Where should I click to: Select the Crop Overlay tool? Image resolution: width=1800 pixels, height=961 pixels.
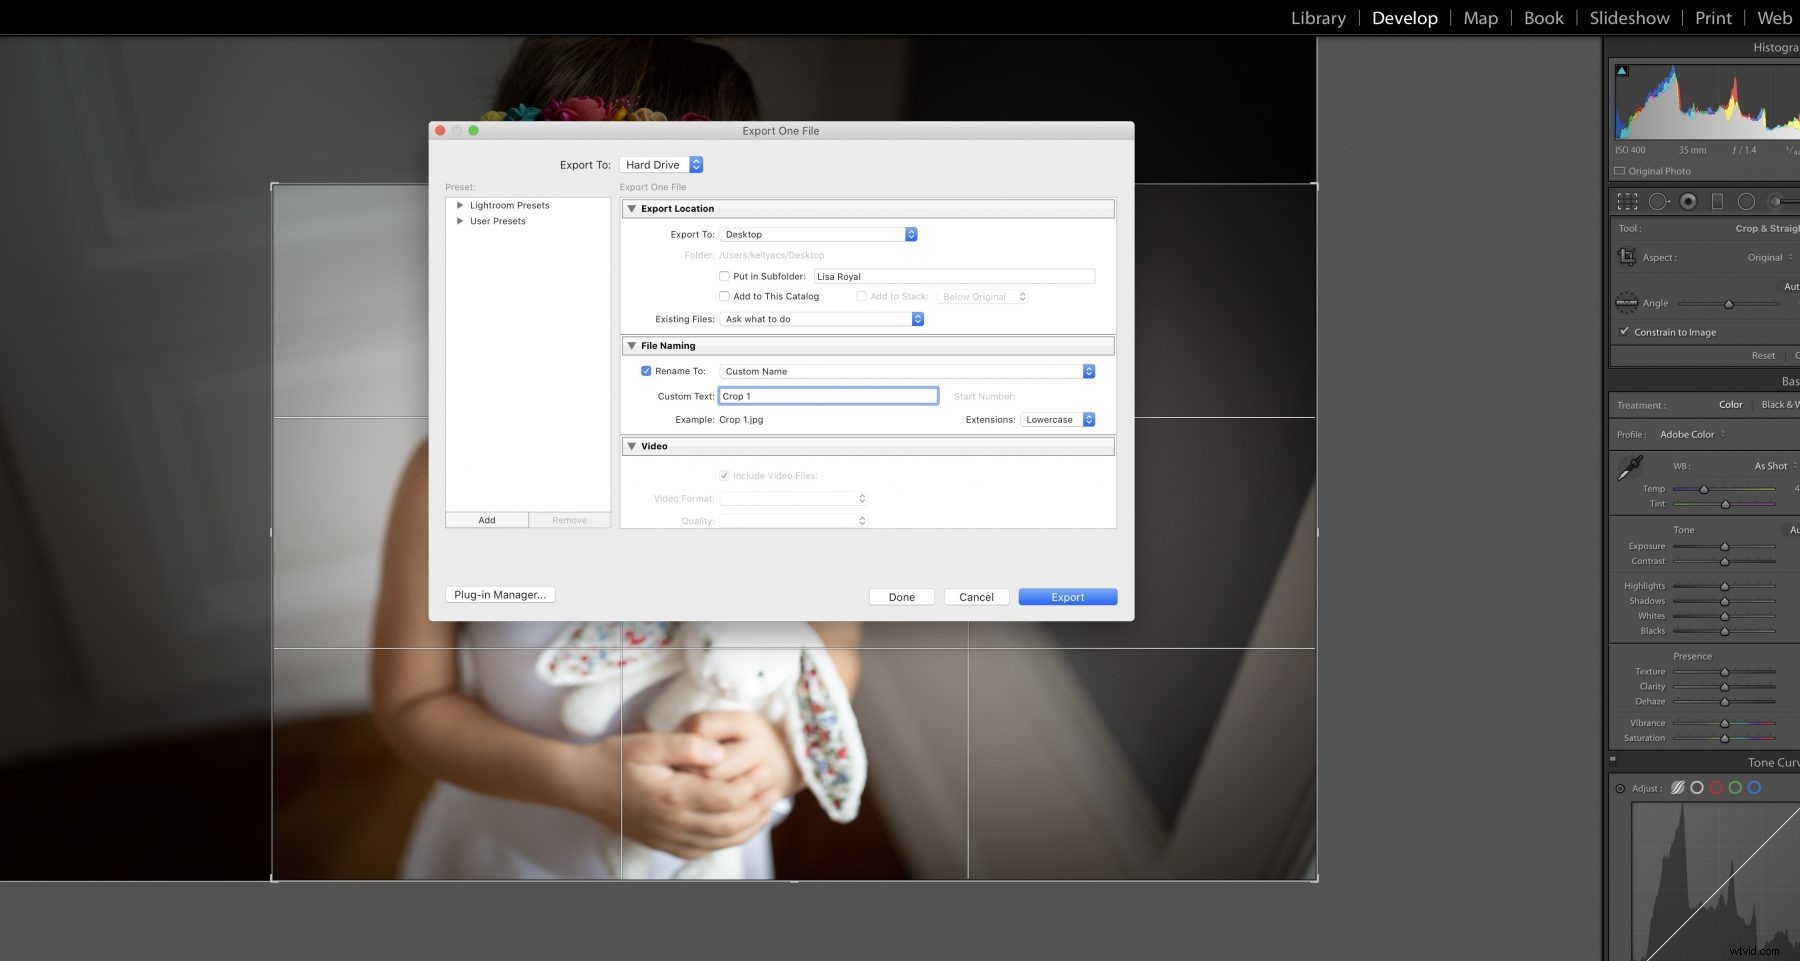tap(1627, 201)
